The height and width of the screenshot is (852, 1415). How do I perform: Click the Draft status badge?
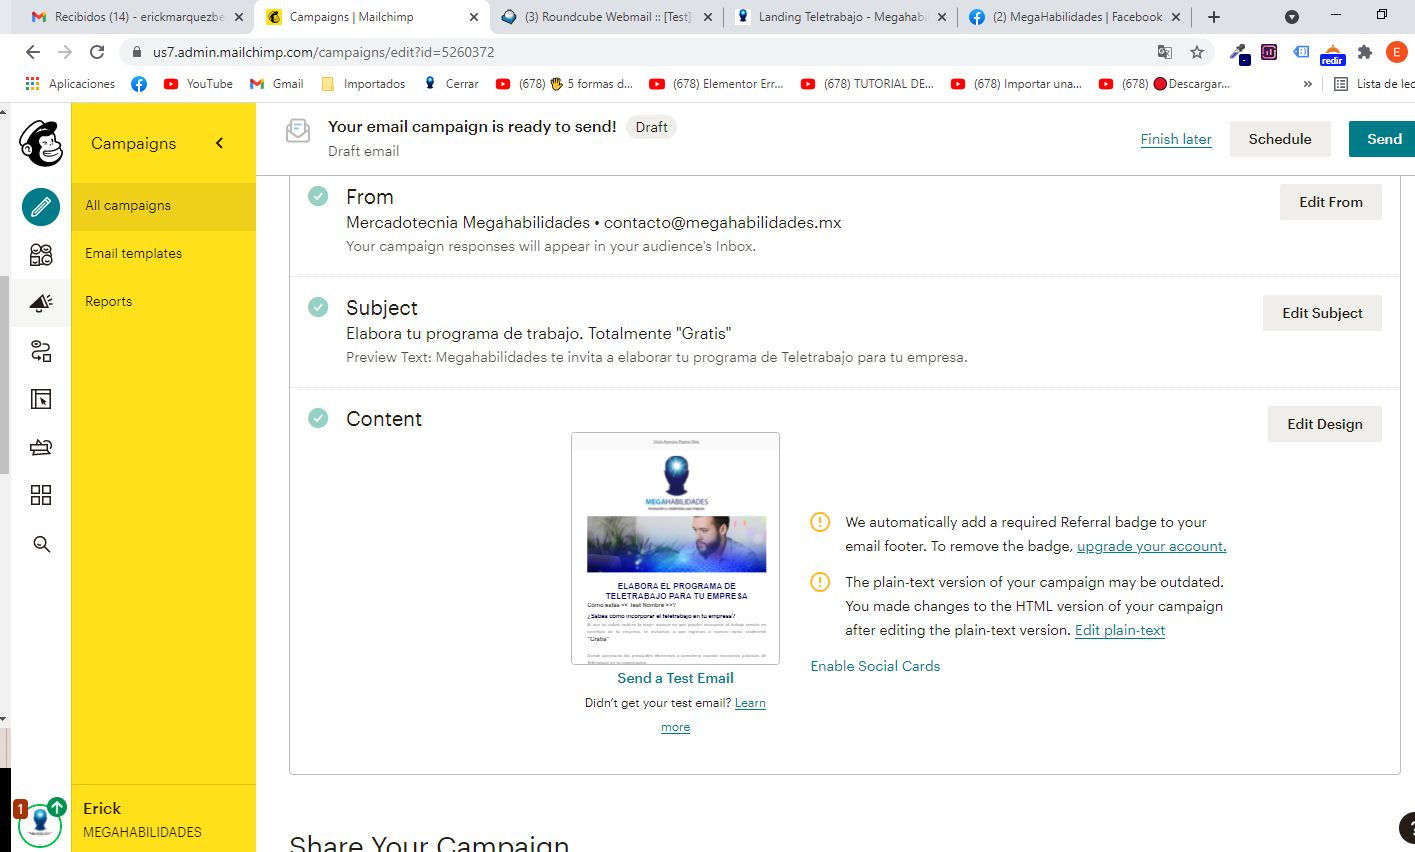pyautogui.click(x=651, y=127)
